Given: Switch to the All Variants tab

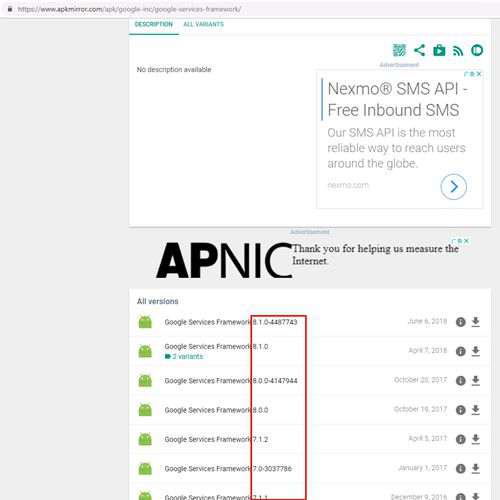Looking at the screenshot, I should click(203, 24).
